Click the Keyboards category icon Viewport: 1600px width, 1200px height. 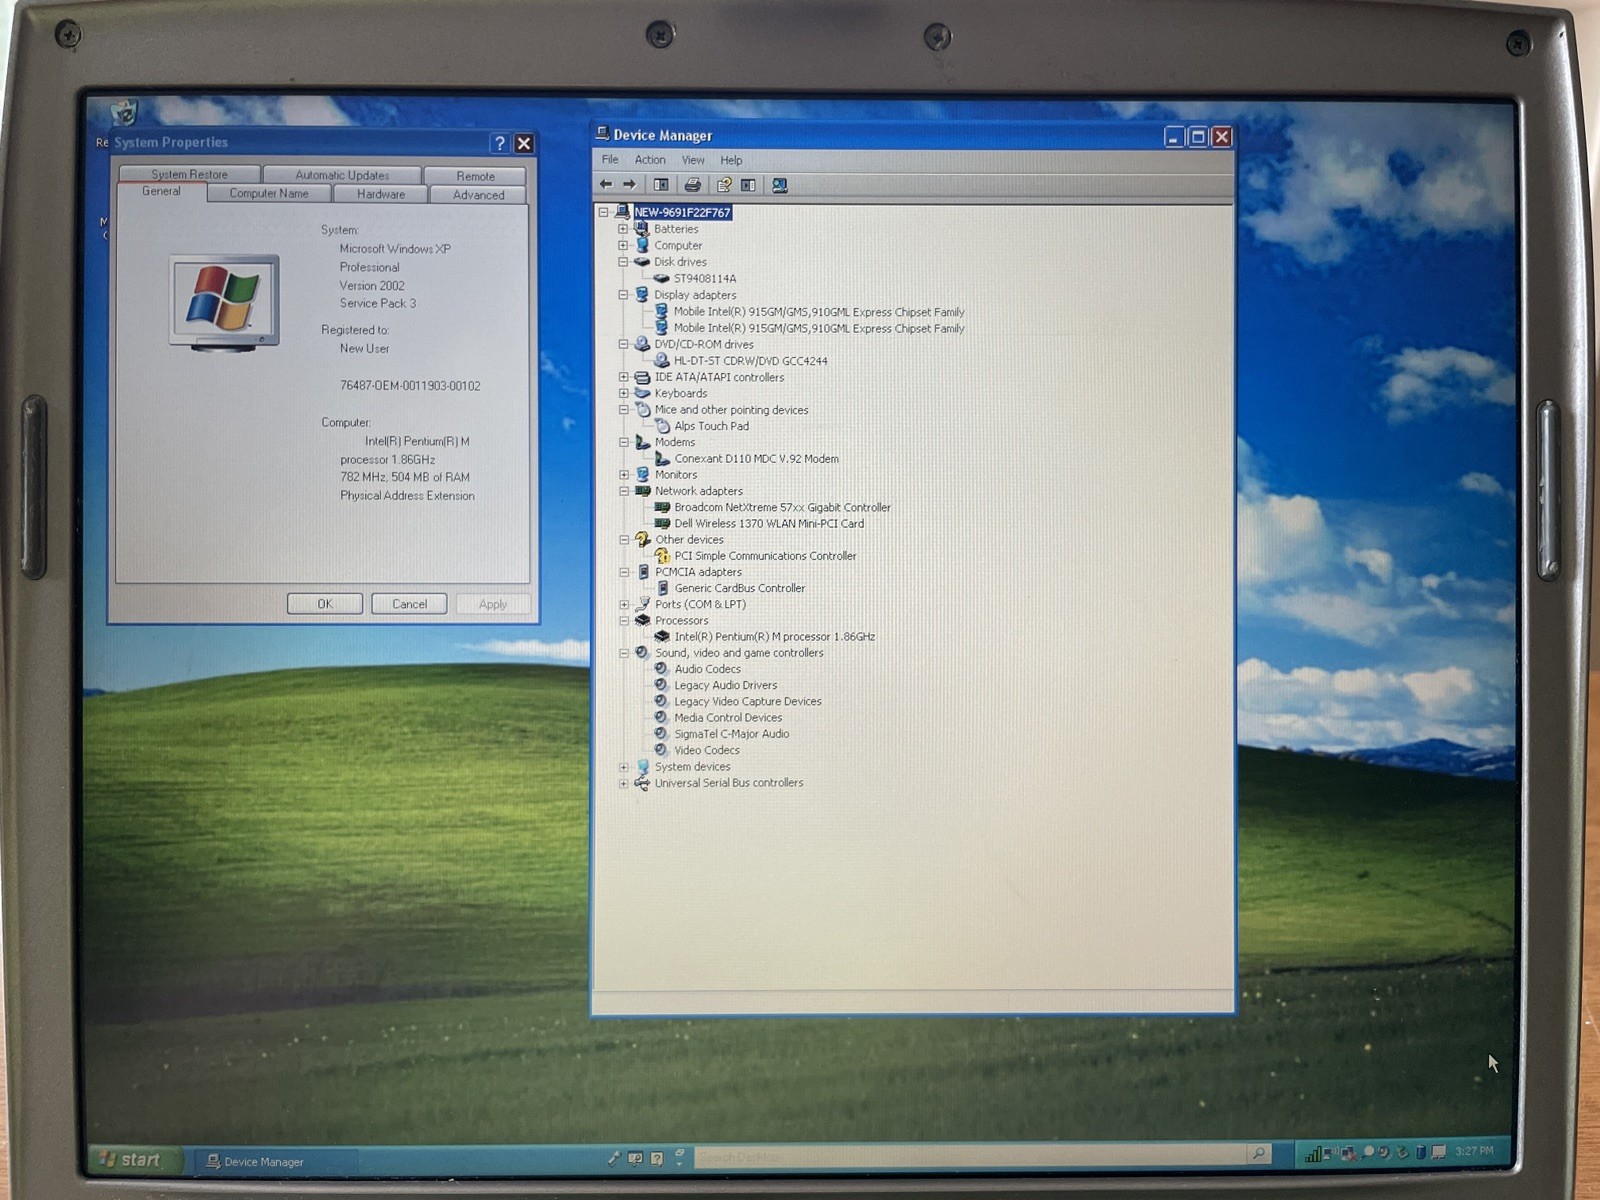[642, 393]
